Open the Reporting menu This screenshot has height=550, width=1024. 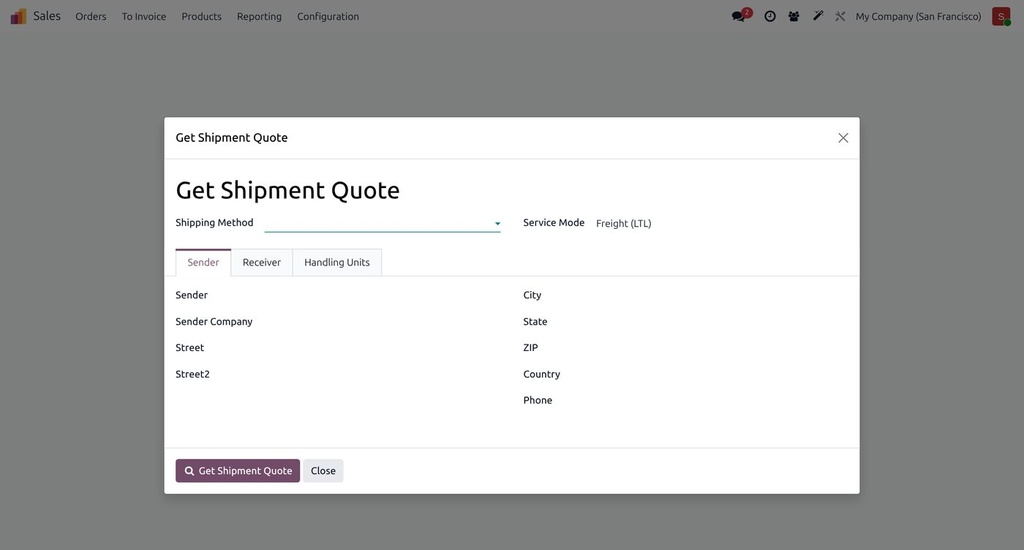[259, 16]
